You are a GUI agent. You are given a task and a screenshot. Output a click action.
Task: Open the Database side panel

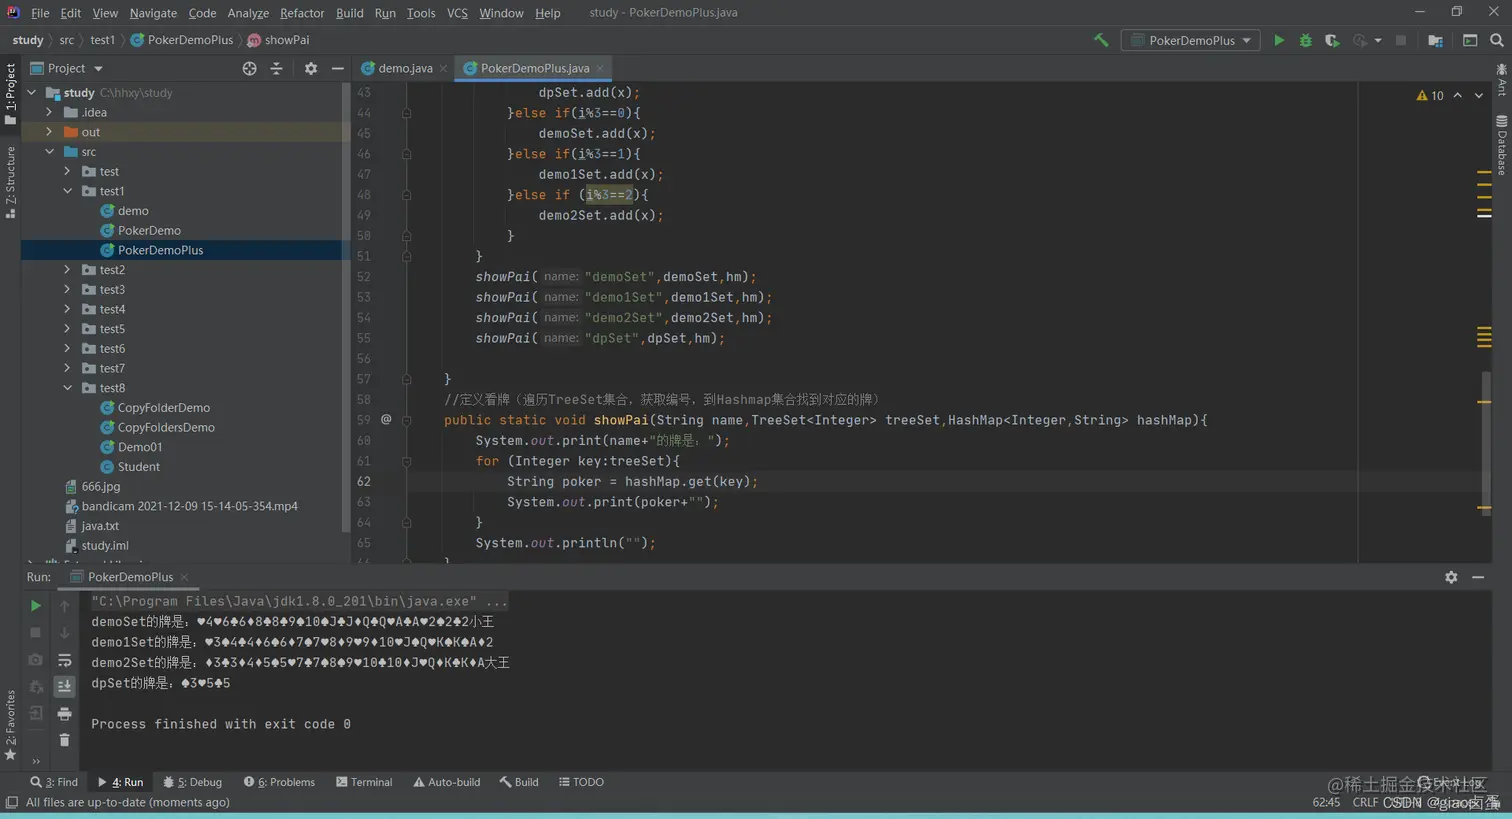[x=1502, y=146]
